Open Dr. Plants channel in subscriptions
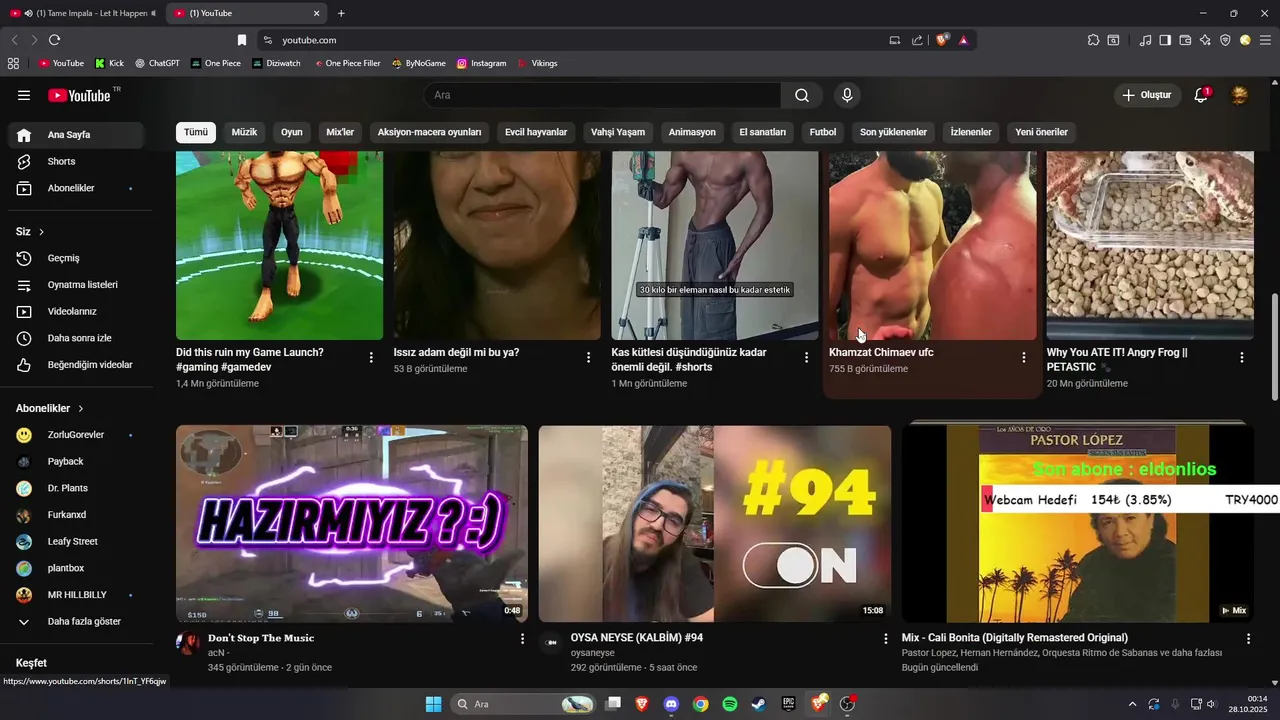1280x720 pixels. point(76,488)
